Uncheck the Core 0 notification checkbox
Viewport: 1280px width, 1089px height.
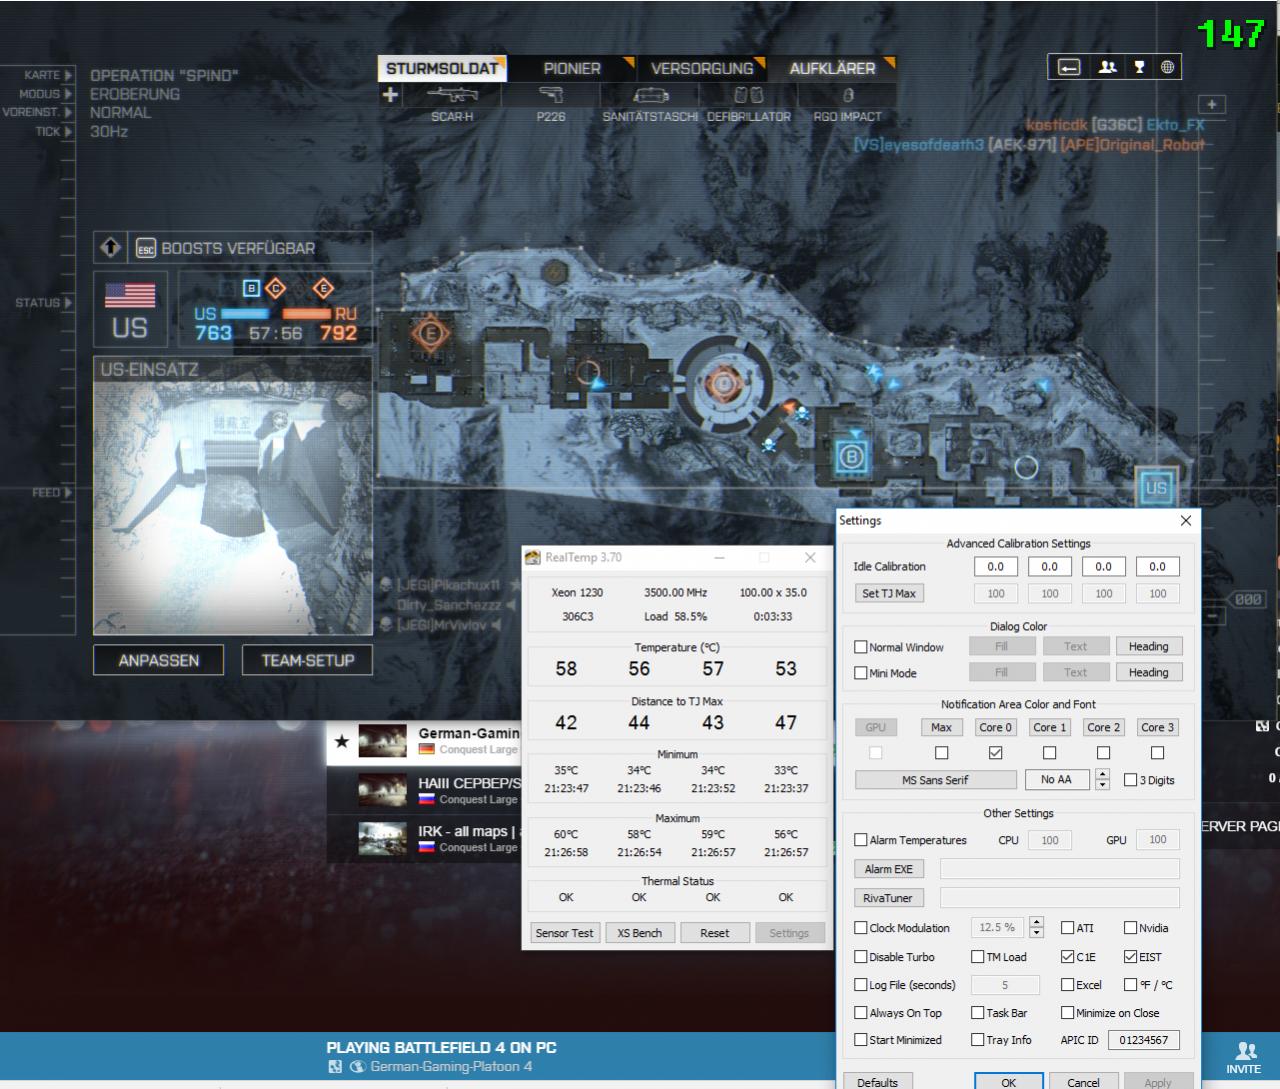pyautogui.click(x=996, y=753)
